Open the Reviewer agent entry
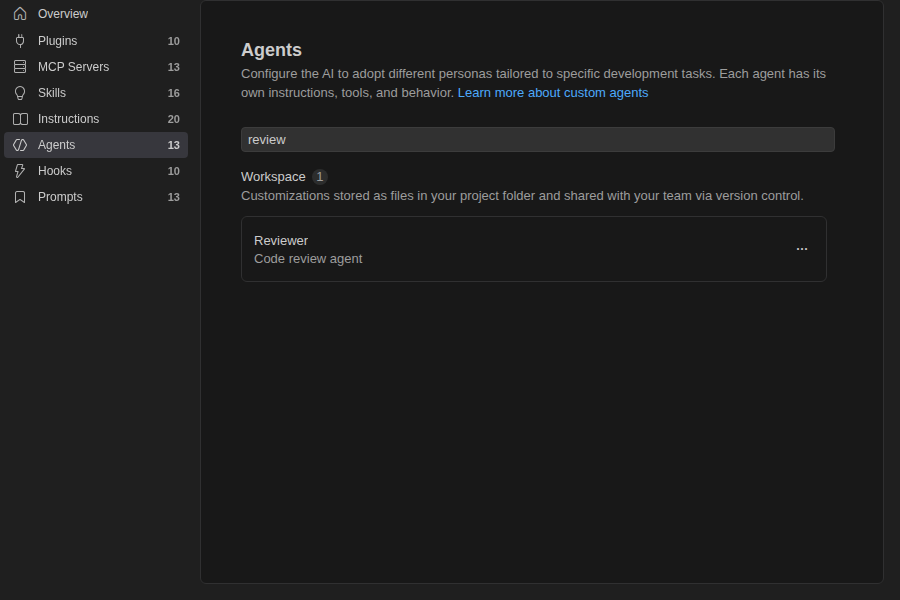Viewport: 900px width, 600px height. coord(534,249)
